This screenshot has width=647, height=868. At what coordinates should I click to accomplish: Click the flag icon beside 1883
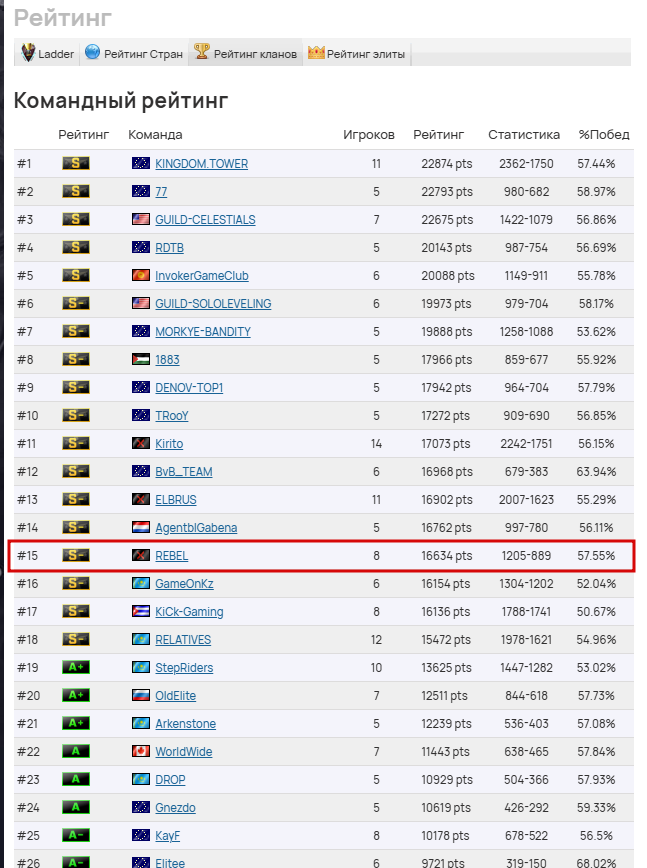point(140,360)
